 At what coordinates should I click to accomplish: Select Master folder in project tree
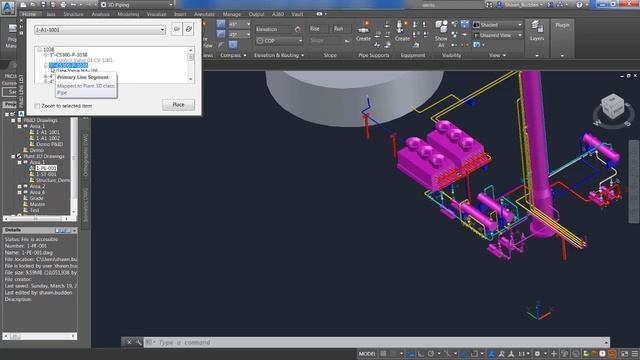point(37,204)
